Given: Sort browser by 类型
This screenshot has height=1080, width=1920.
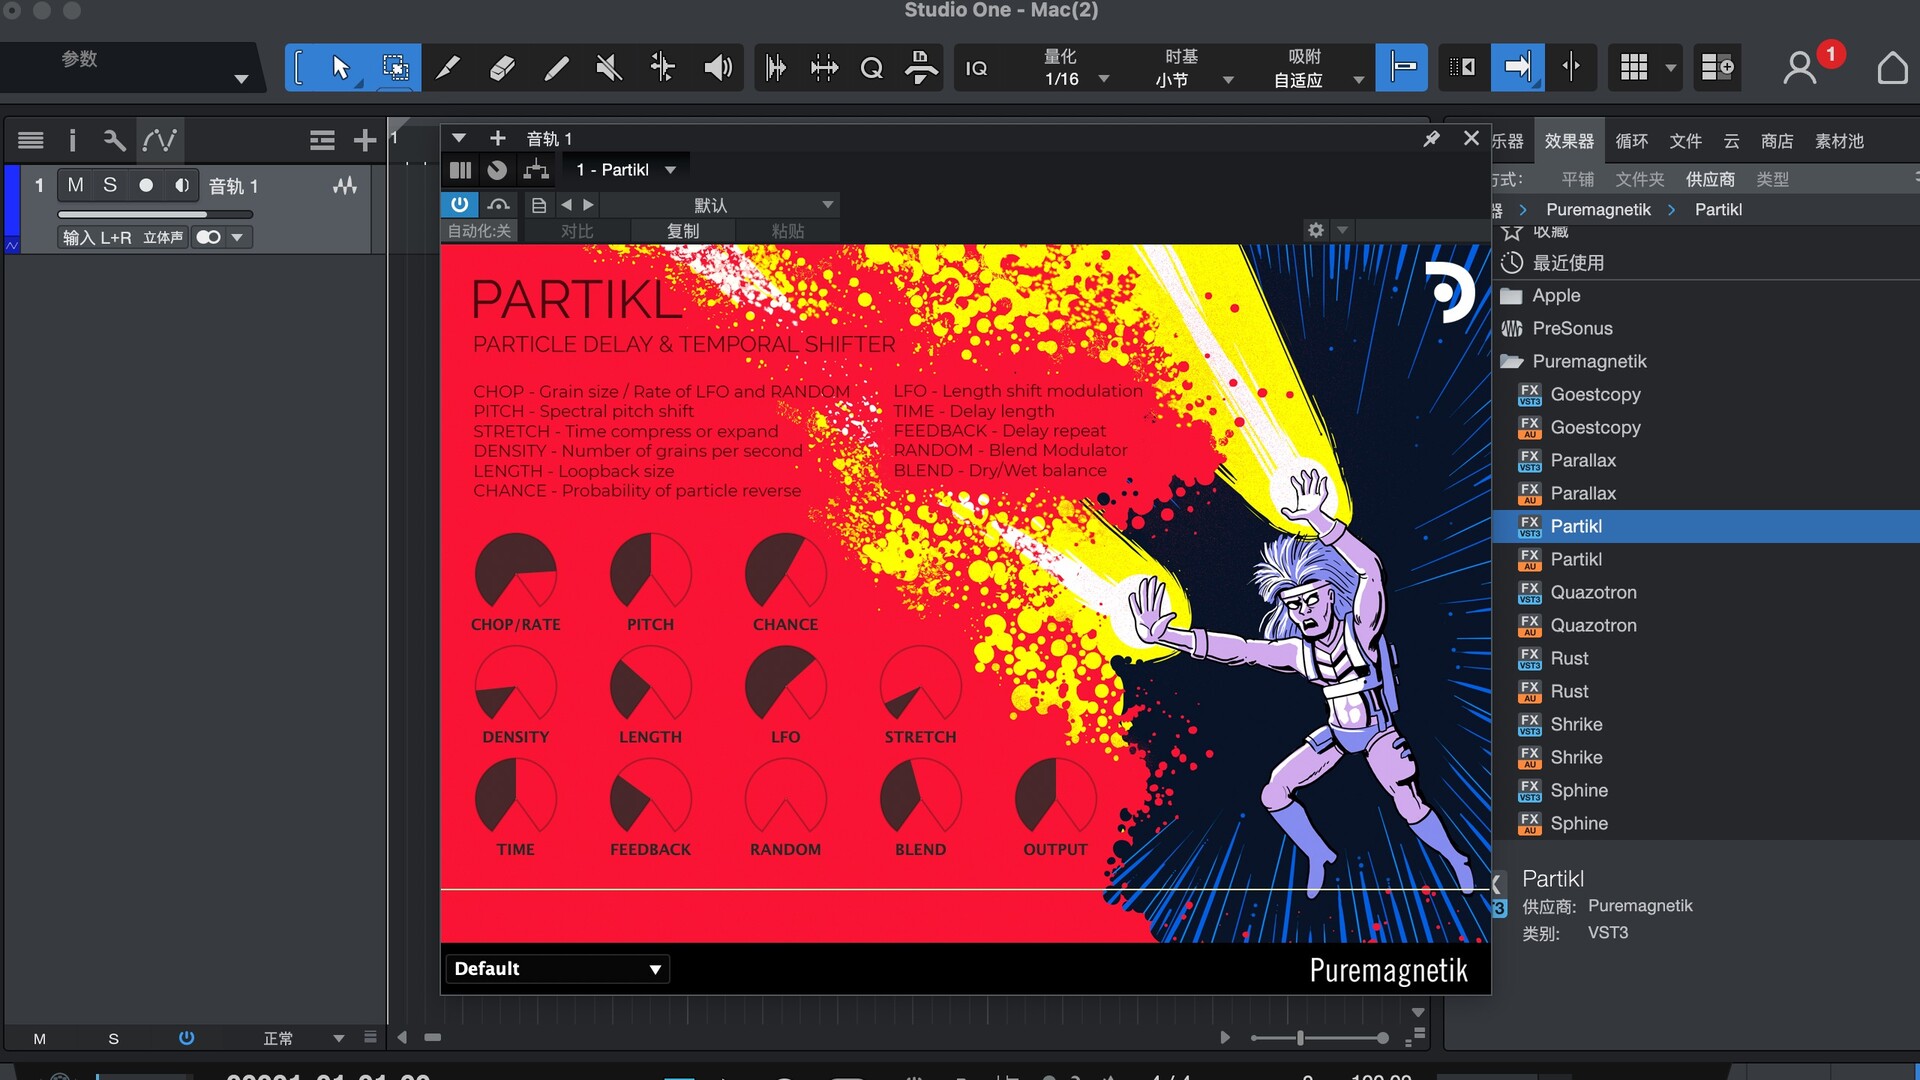Looking at the screenshot, I should point(1772,179).
